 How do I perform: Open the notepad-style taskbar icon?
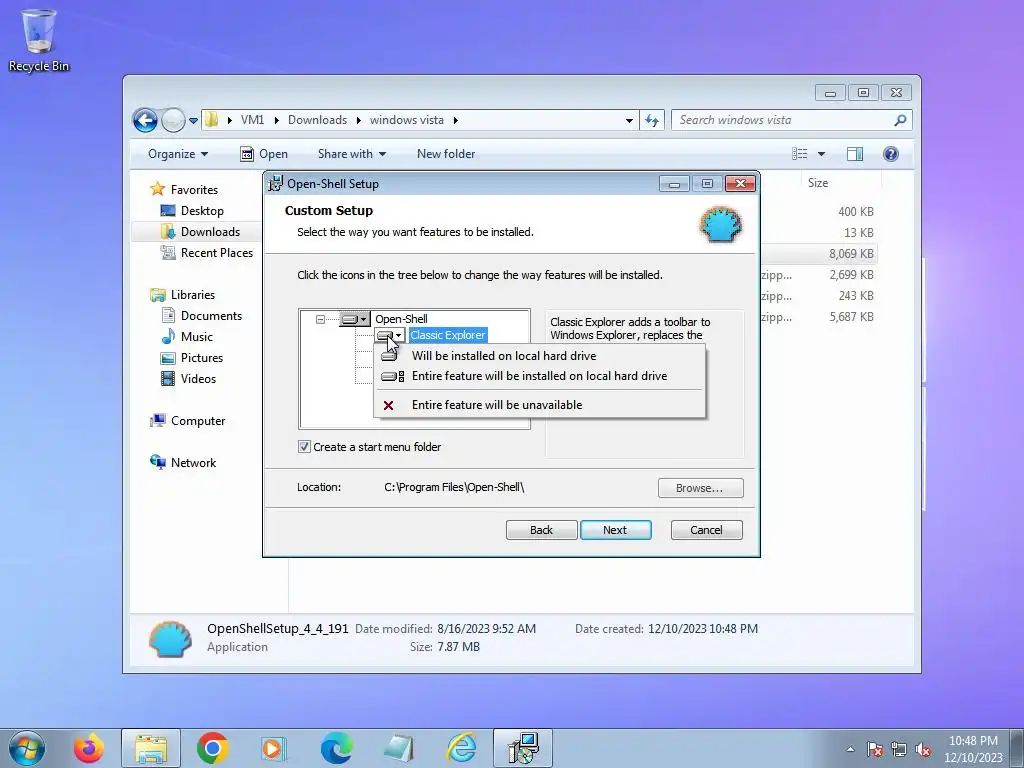[x=398, y=748]
